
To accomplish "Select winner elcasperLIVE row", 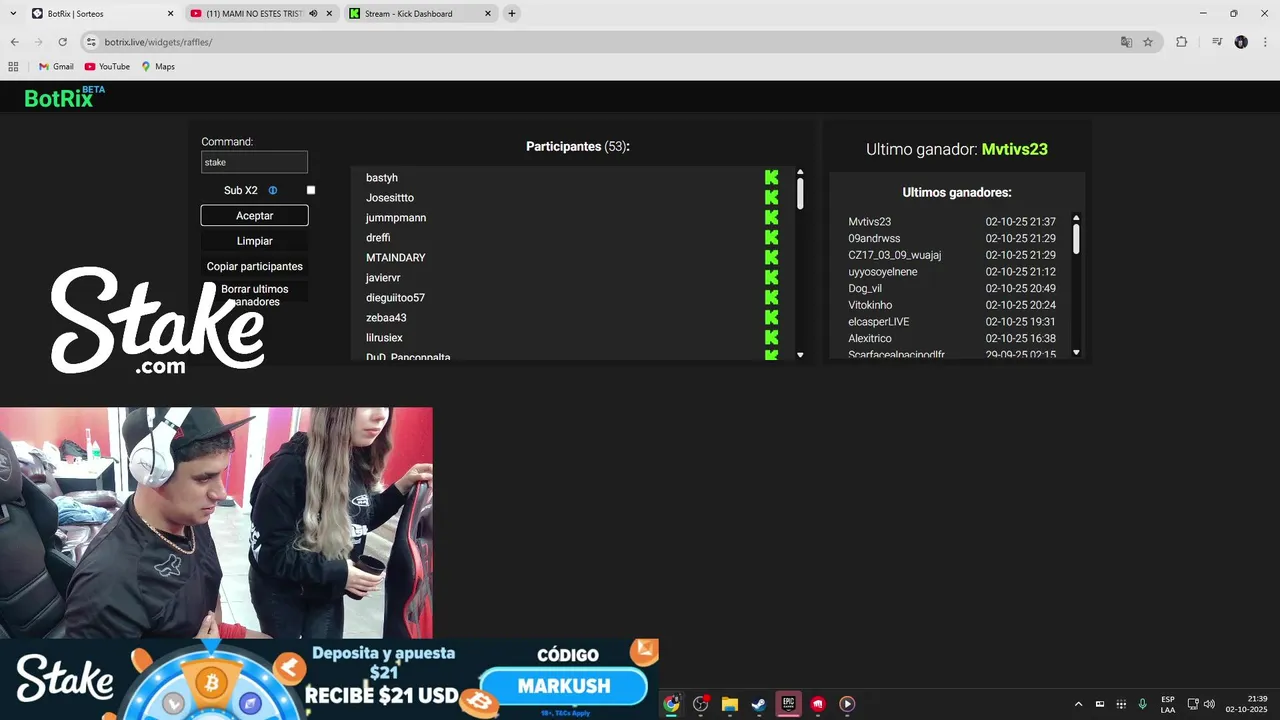I will [952, 322].
